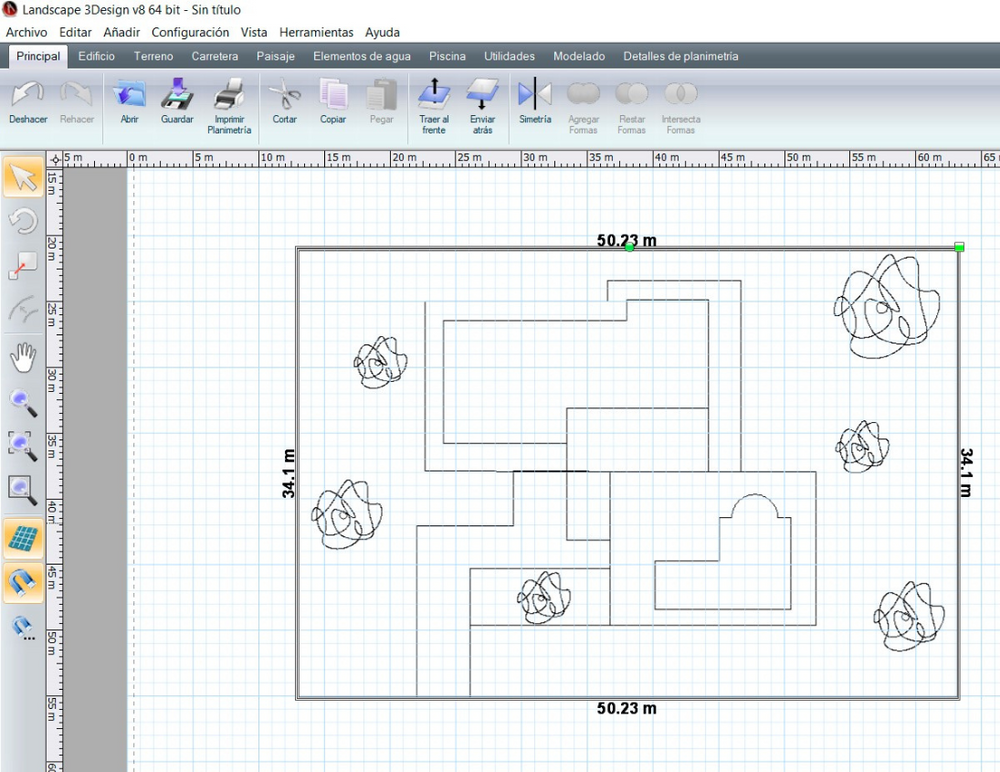
Task: Expand the Configuración menu
Action: [x=190, y=32]
